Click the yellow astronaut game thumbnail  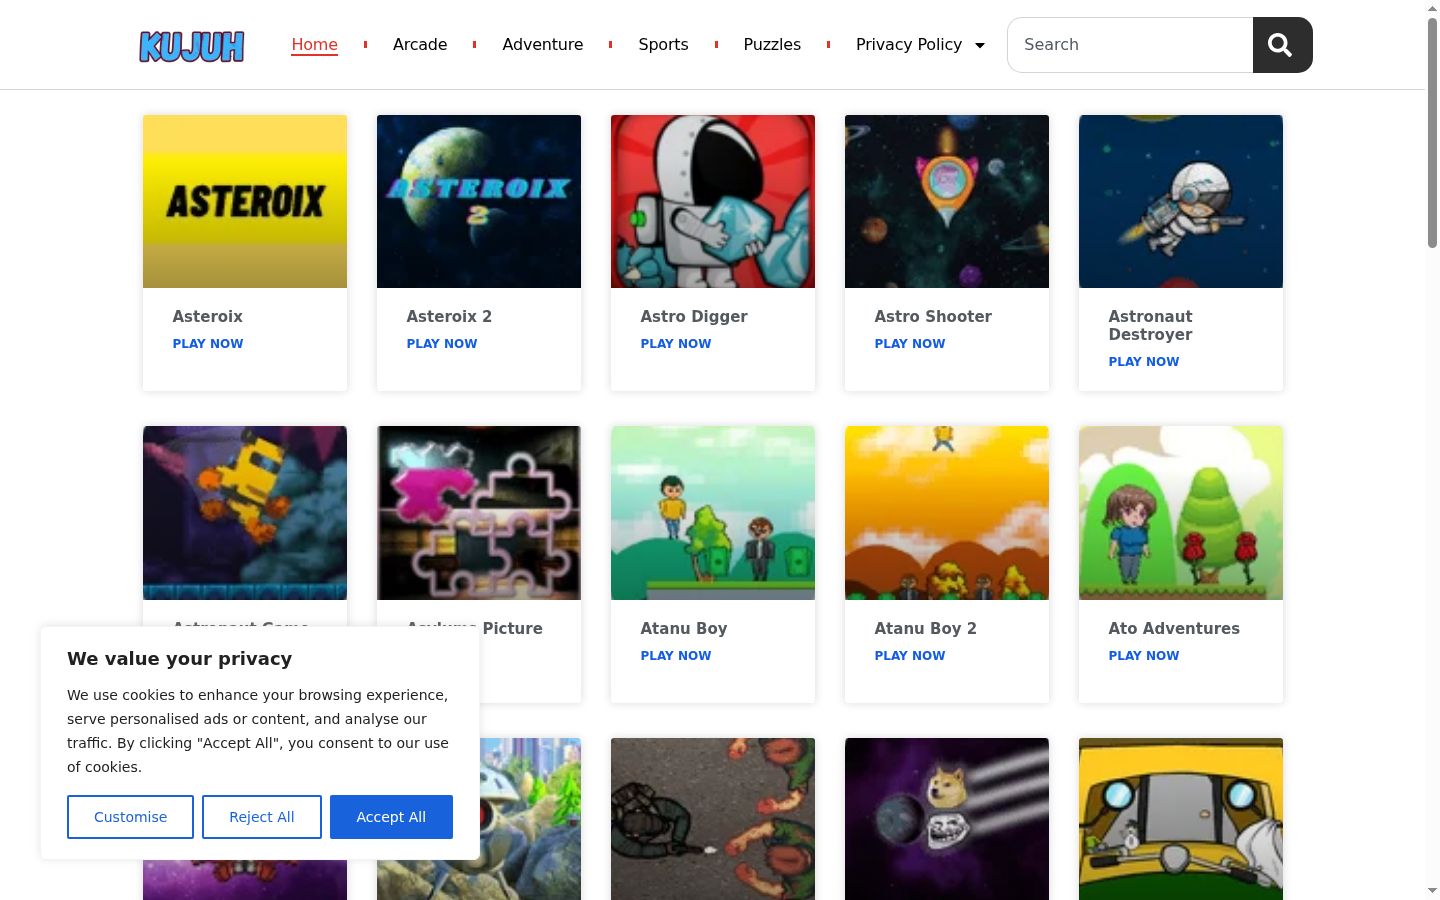pos(245,513)
